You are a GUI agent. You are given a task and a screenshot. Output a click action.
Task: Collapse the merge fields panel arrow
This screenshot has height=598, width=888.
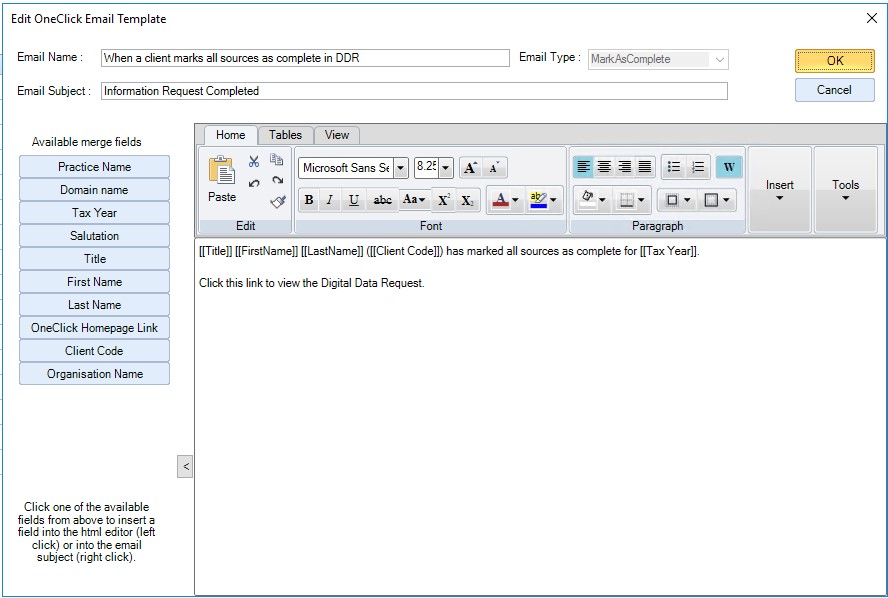tap(185, 467)
